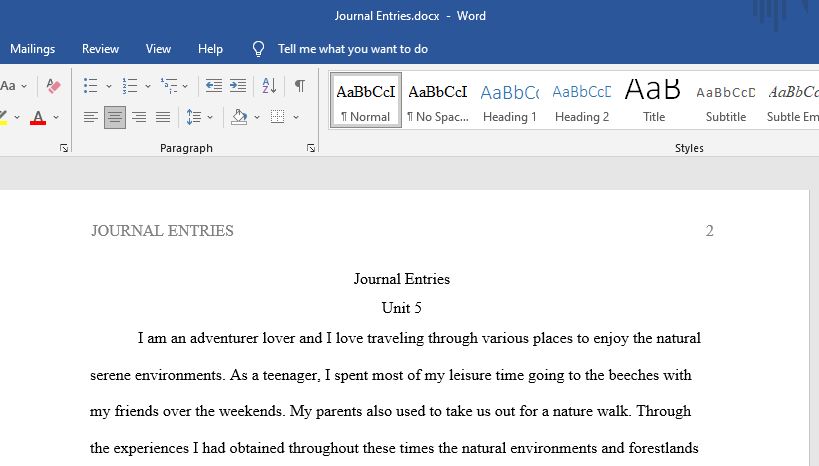Open the Multilevel List dropdown arrow
The width and height of the screenshot is (819, 466).
(x=185, y=86)
